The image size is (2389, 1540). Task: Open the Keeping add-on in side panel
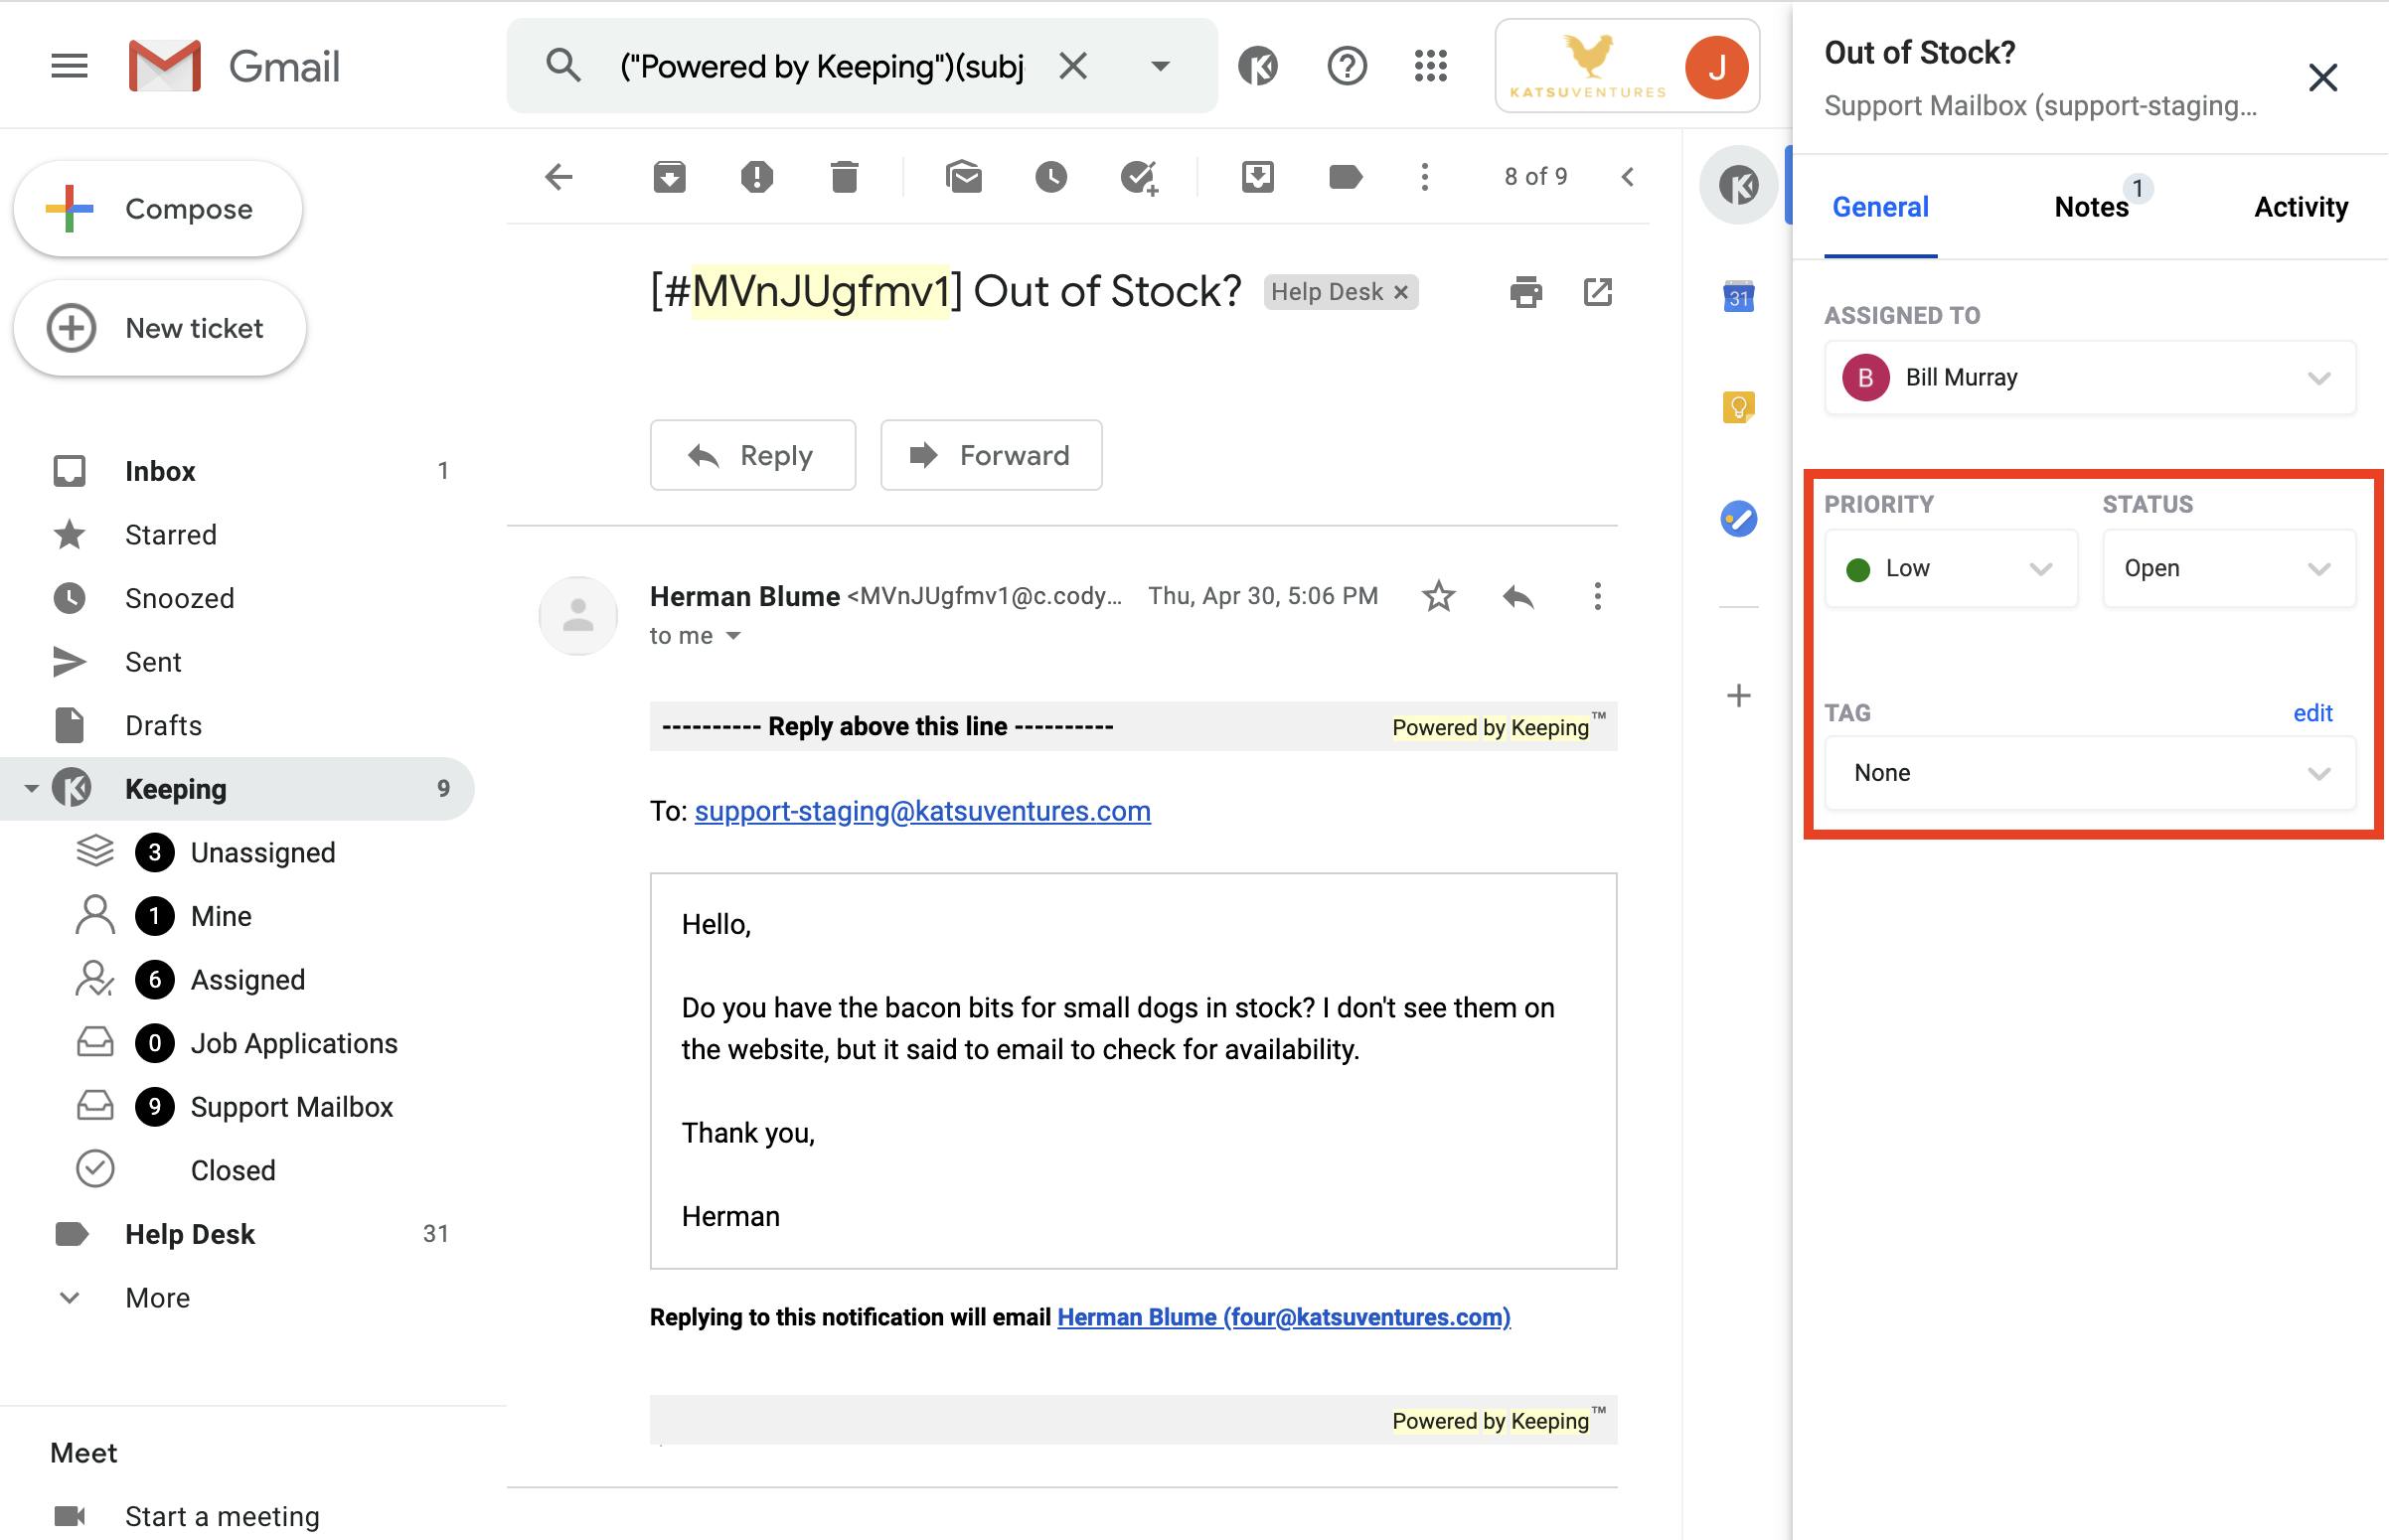click(1739, 185)
